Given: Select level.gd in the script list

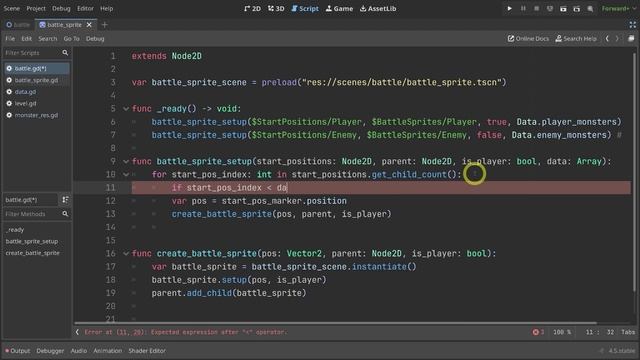Looking at the screenshot, I should pyautogui.click(x=37, y=104).
